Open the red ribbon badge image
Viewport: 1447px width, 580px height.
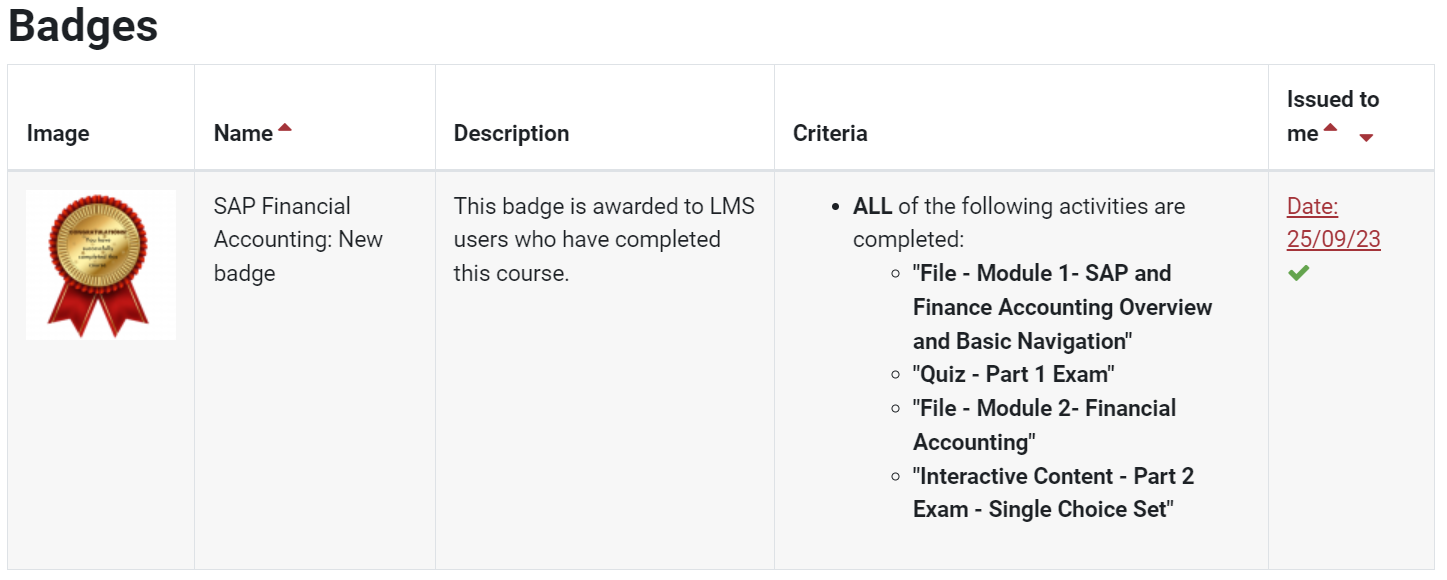point(101,265)
